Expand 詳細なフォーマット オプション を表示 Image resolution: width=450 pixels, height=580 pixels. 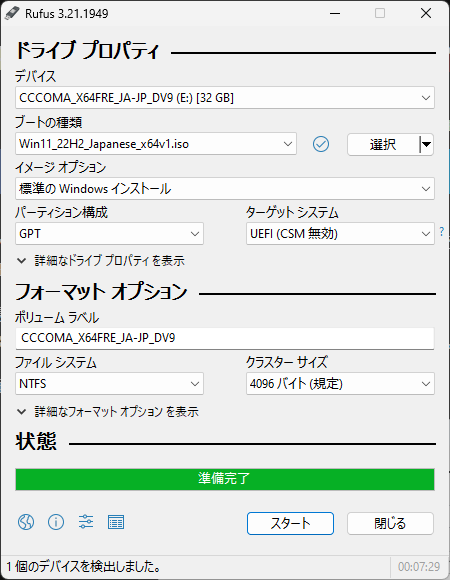point(108,412)
